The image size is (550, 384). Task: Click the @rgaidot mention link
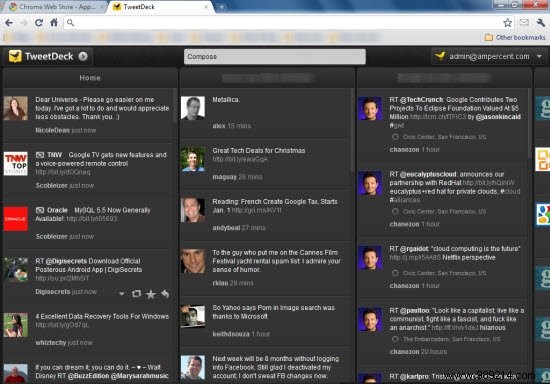click(414, 249)
